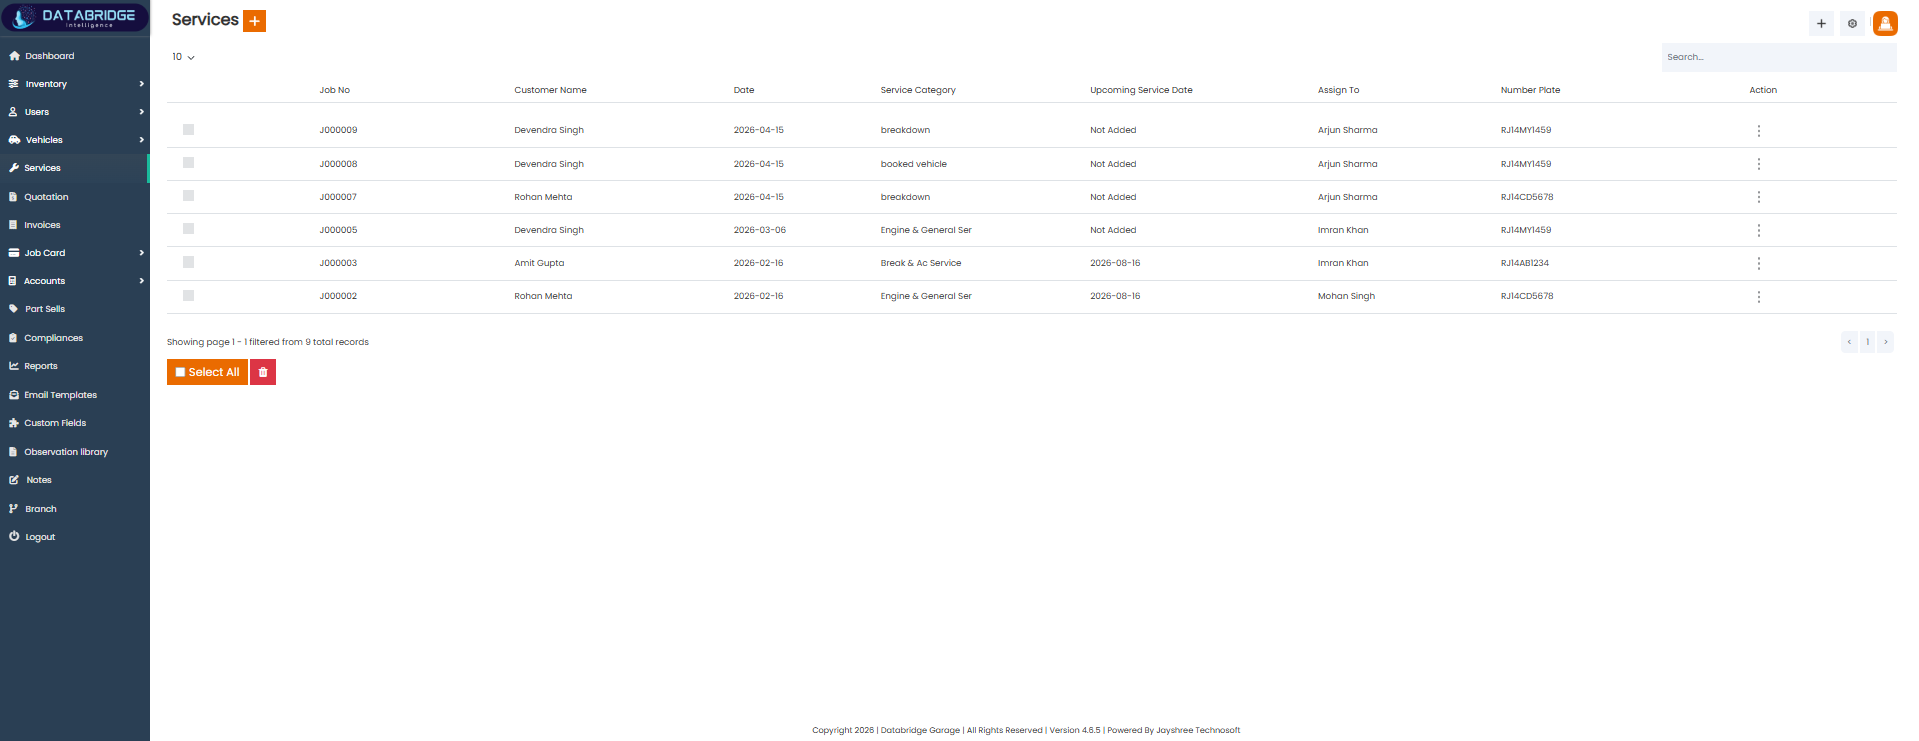This screenshot has height=741, width=1919.
Task: Open action menu for job J000003
Action: pos(1758,263)
